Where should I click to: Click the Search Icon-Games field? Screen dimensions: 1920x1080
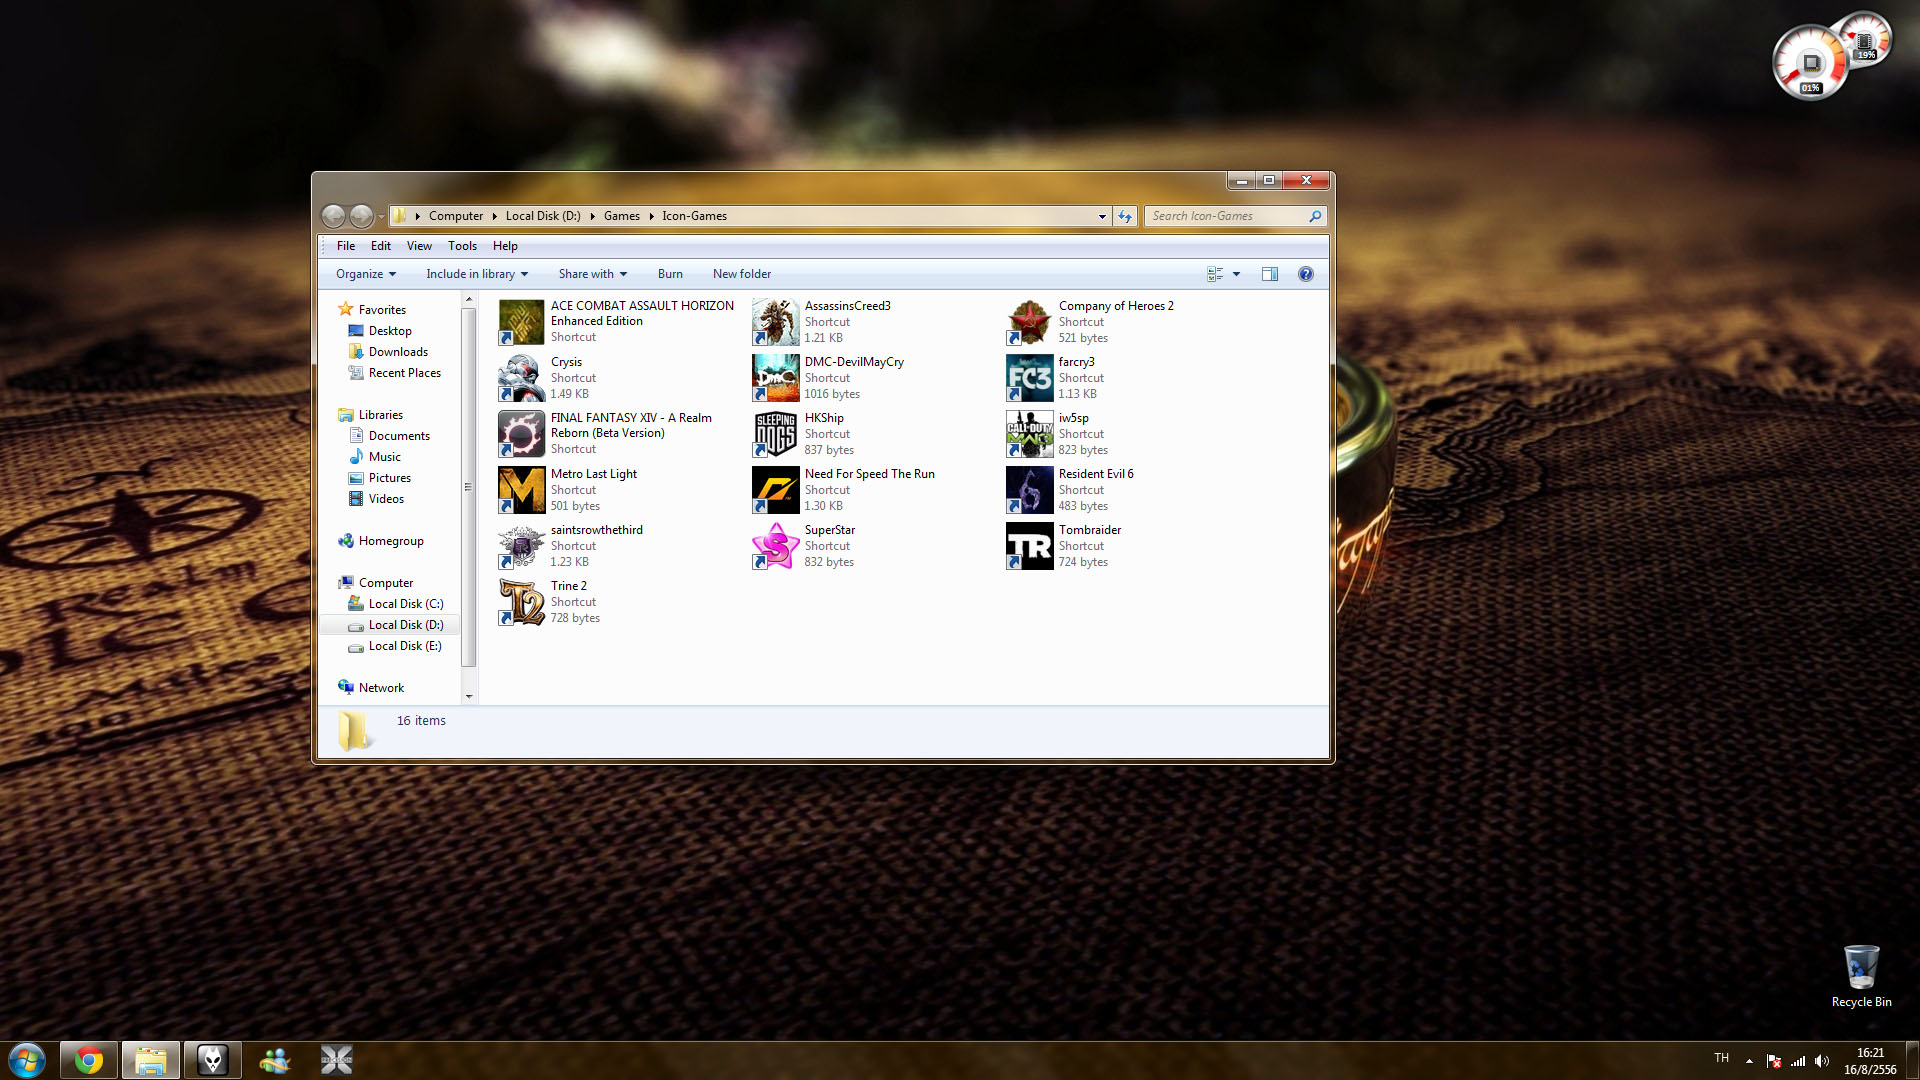coord(1225,216)
